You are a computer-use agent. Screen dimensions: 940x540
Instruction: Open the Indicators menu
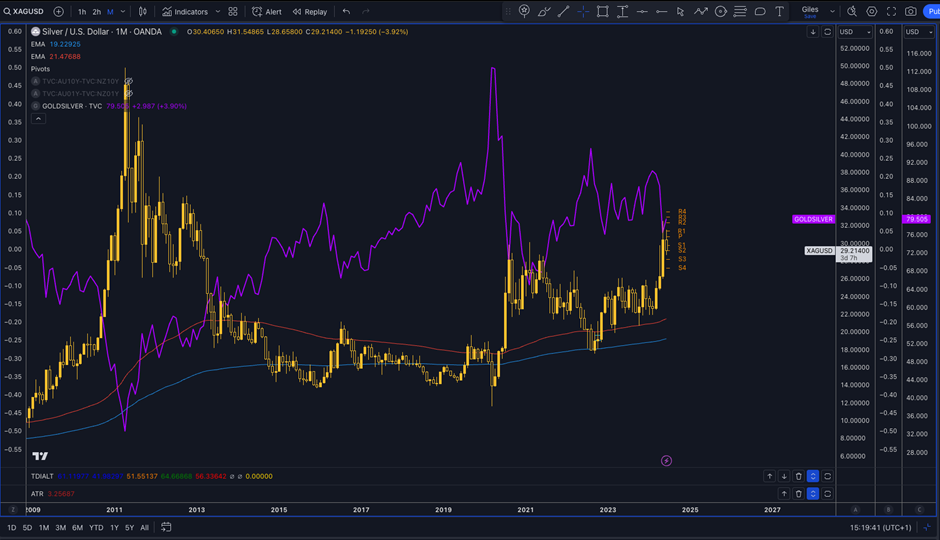click(x=185, y=12)
